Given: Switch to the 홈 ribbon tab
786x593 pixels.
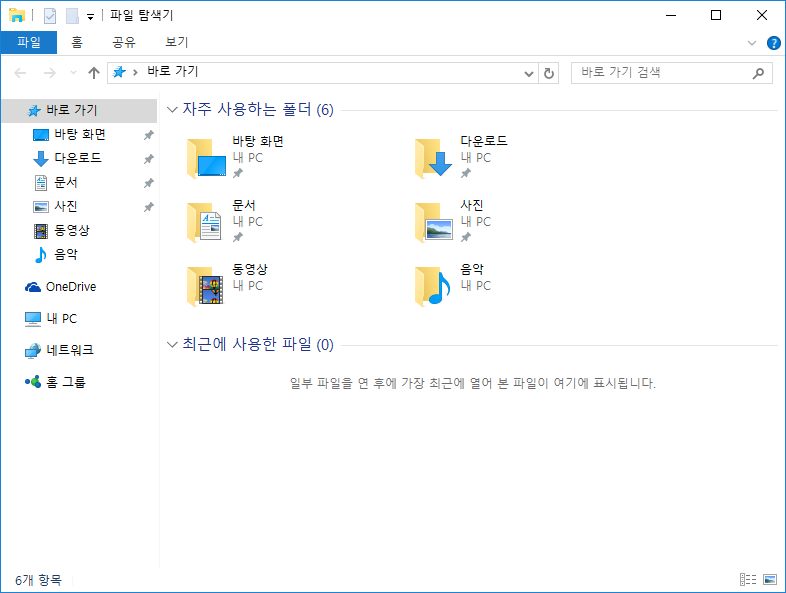Looking at the screenshot, I should click(77, 42).
